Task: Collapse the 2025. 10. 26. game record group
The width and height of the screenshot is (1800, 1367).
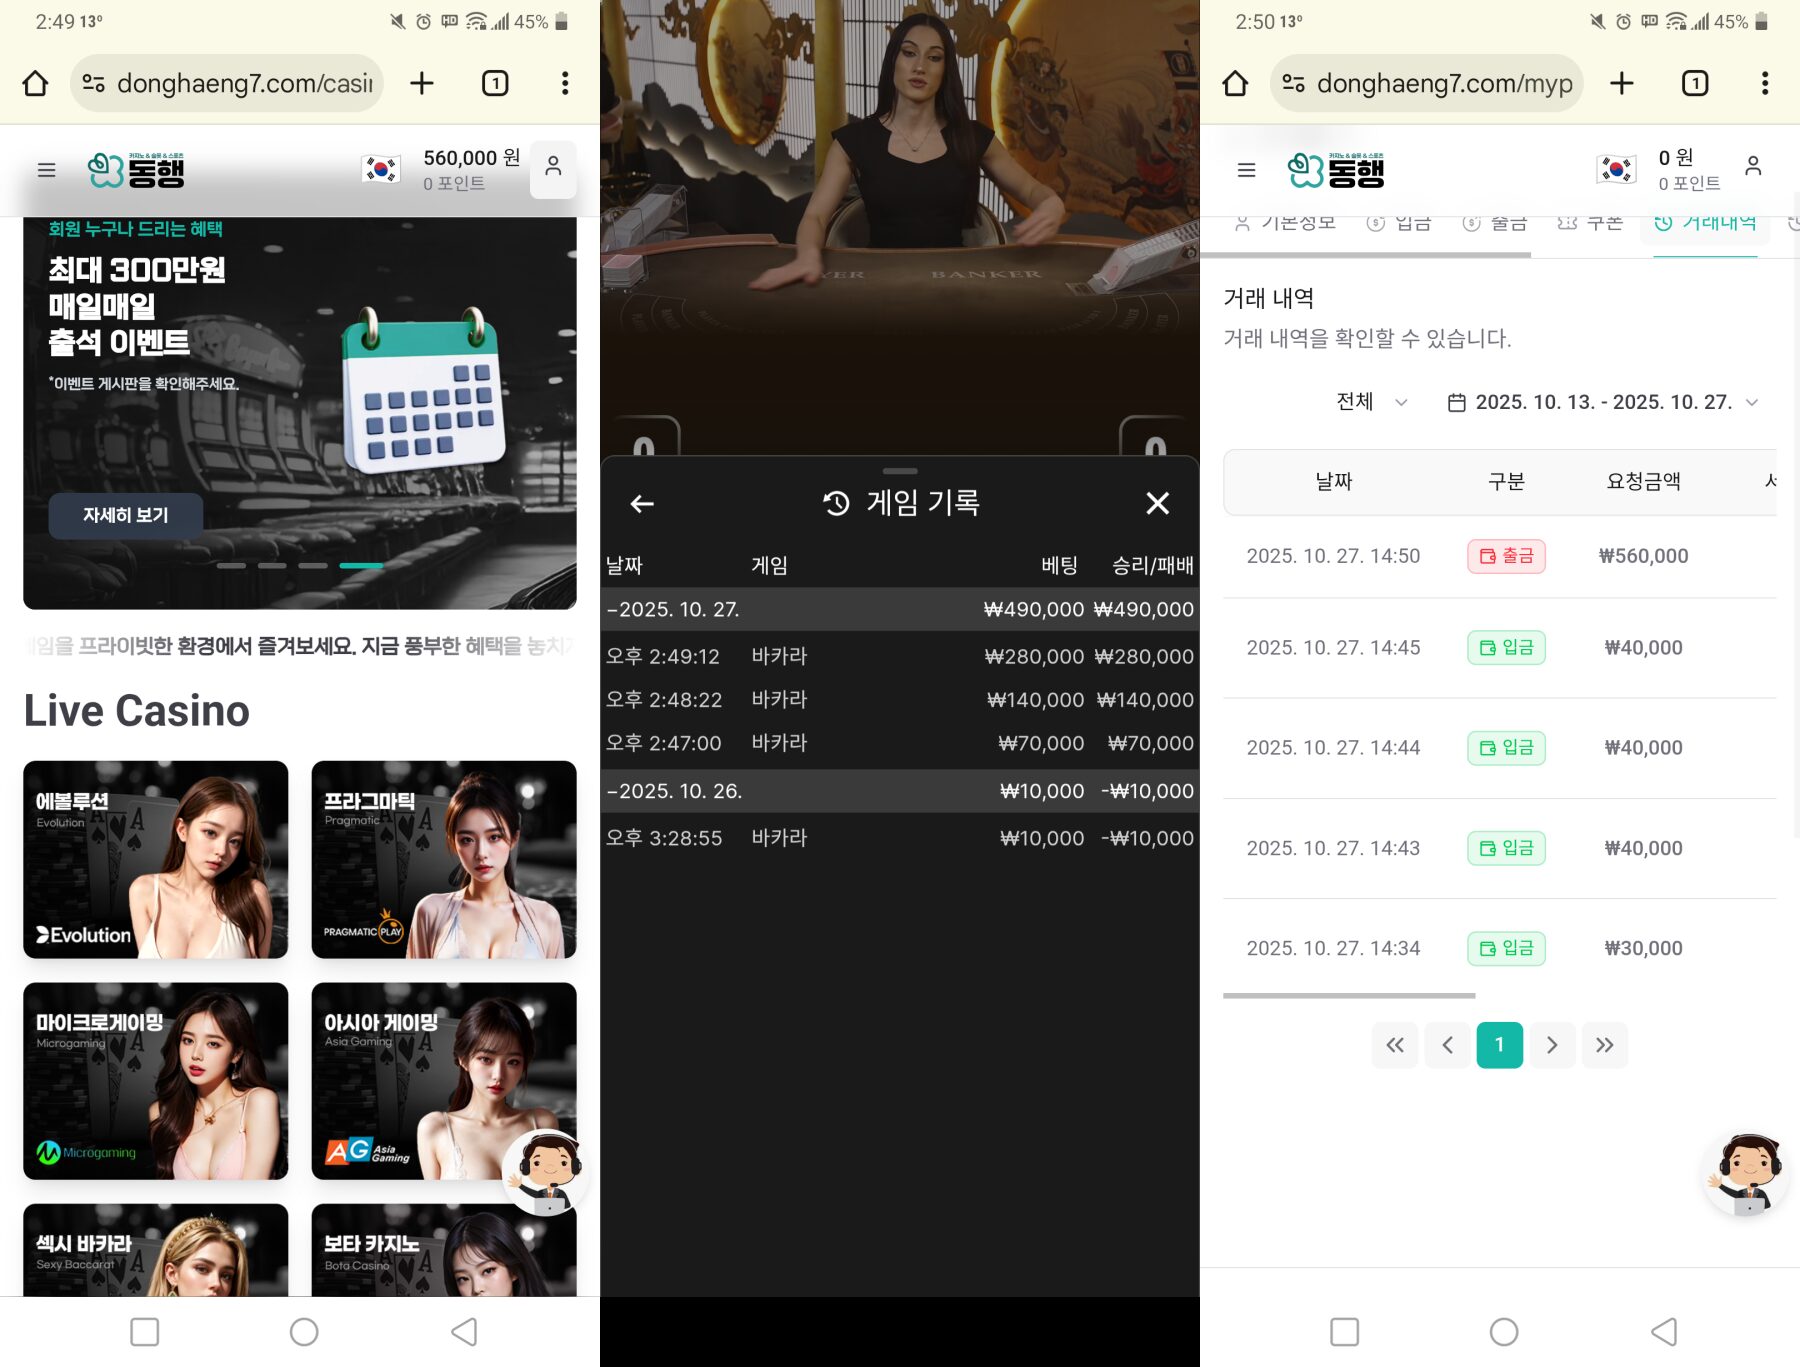Action: pyautogui.click(x=674, y=791)
